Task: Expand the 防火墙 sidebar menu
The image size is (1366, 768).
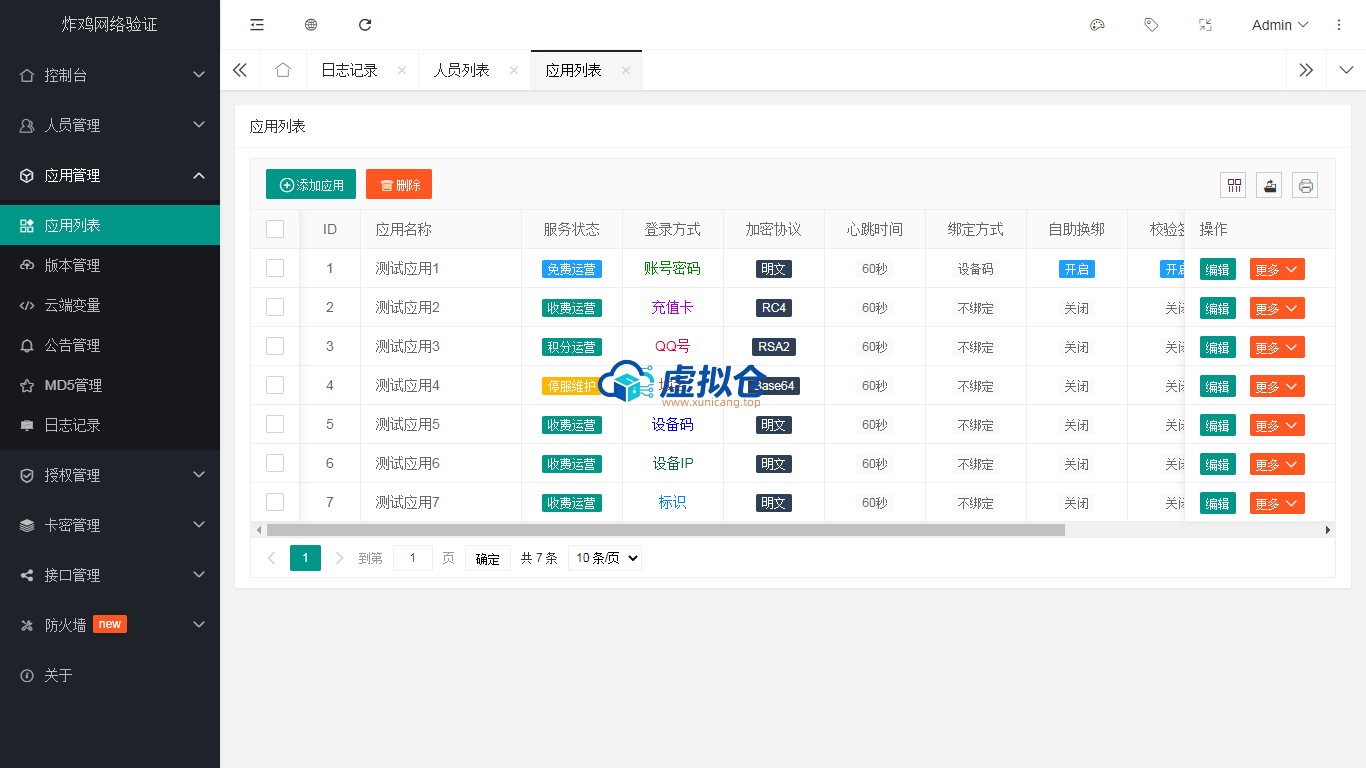Action: click(x=110, y=625)
